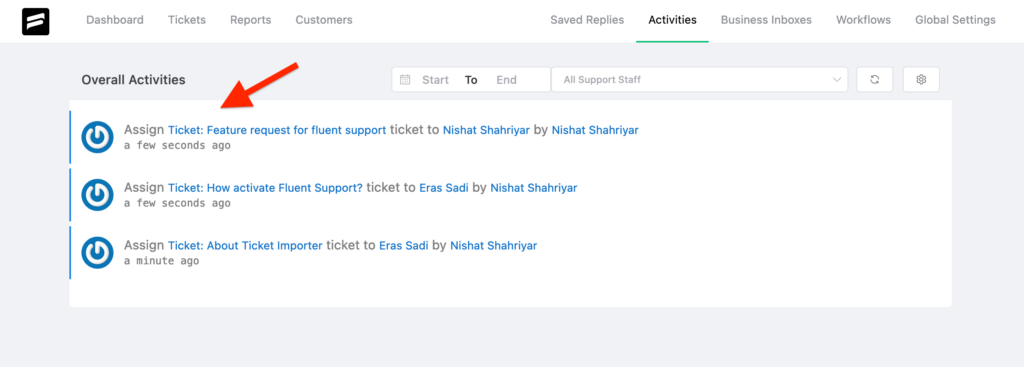Open ticket link Feature request for fluent support
This screenshot has width=1024, height=367.
[277, 130]
